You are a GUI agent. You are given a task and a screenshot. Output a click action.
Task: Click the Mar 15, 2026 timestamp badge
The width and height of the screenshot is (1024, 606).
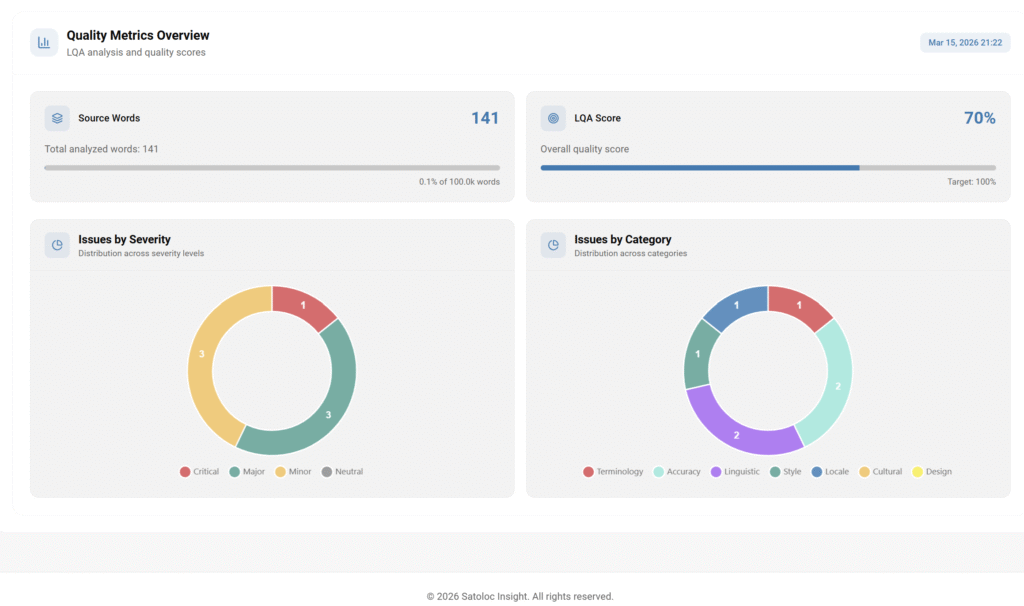click(x=965, y=43)
